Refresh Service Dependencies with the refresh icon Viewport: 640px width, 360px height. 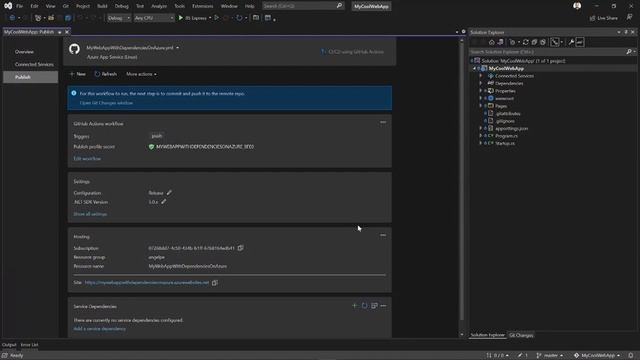[x=364, y=306]
